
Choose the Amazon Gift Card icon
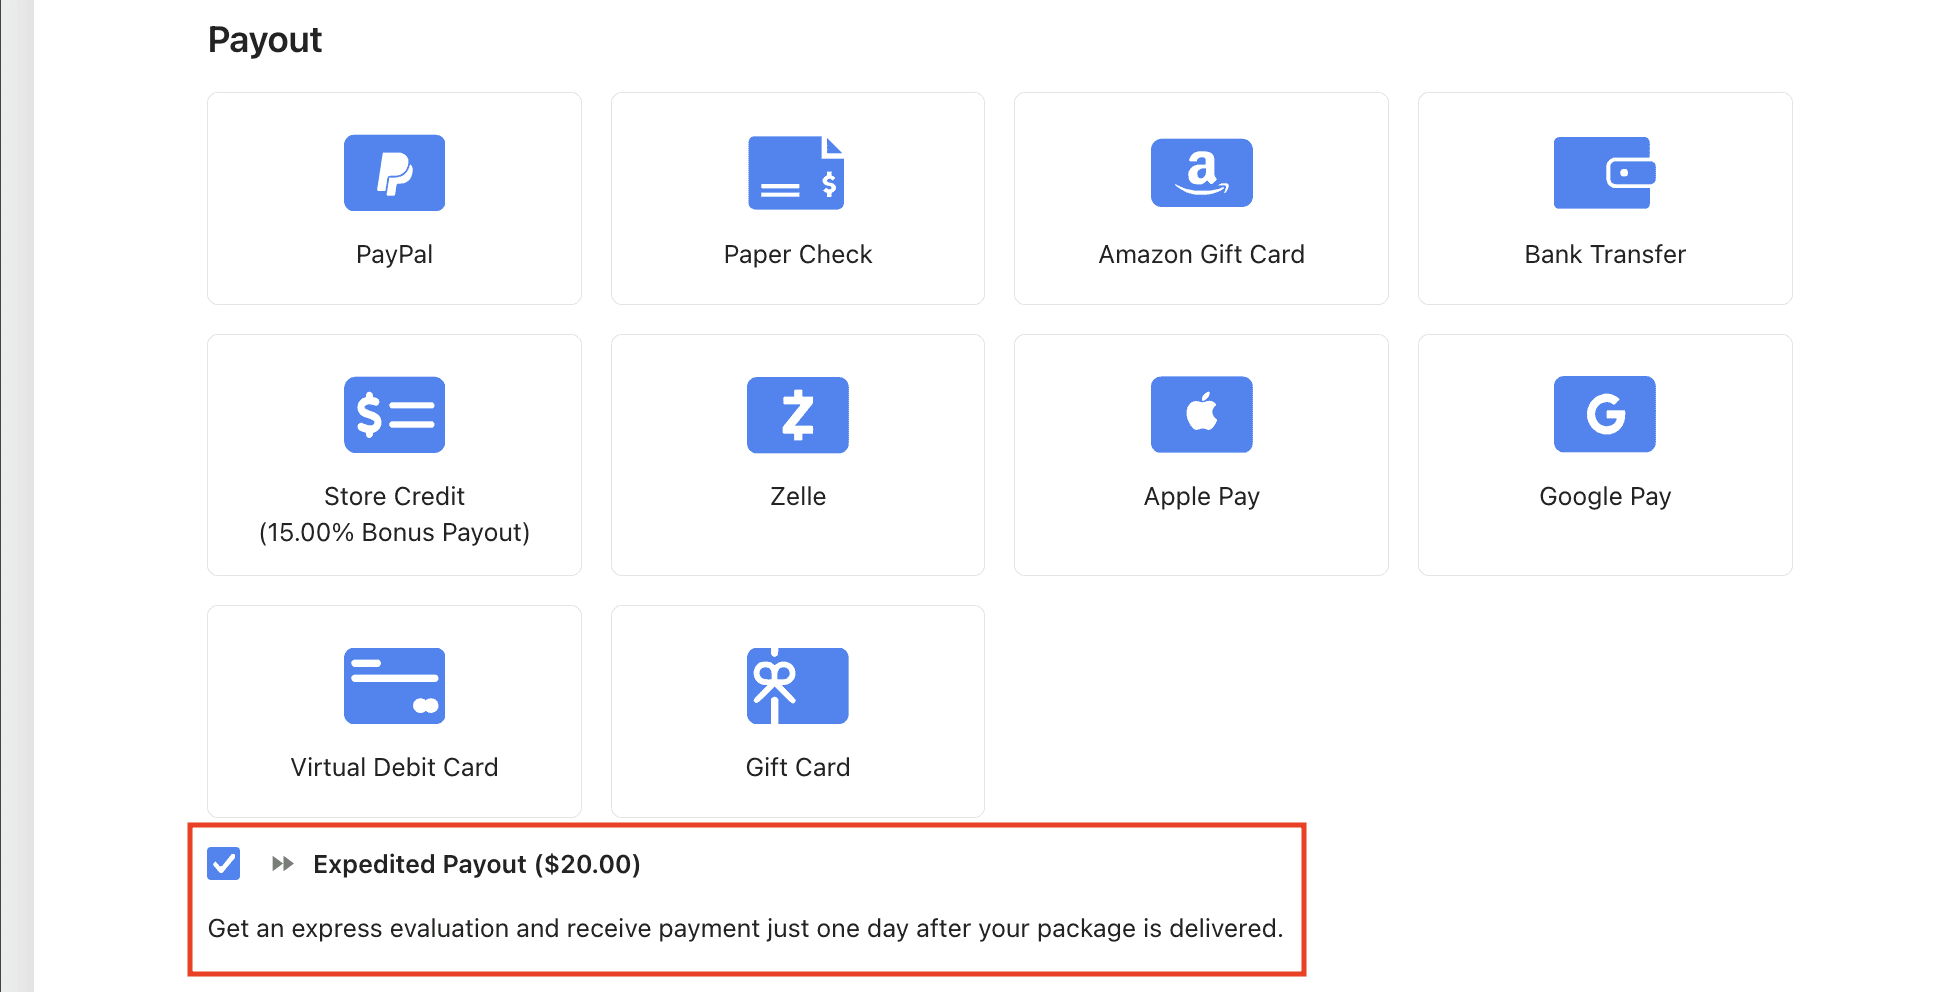coord(1201,173)
